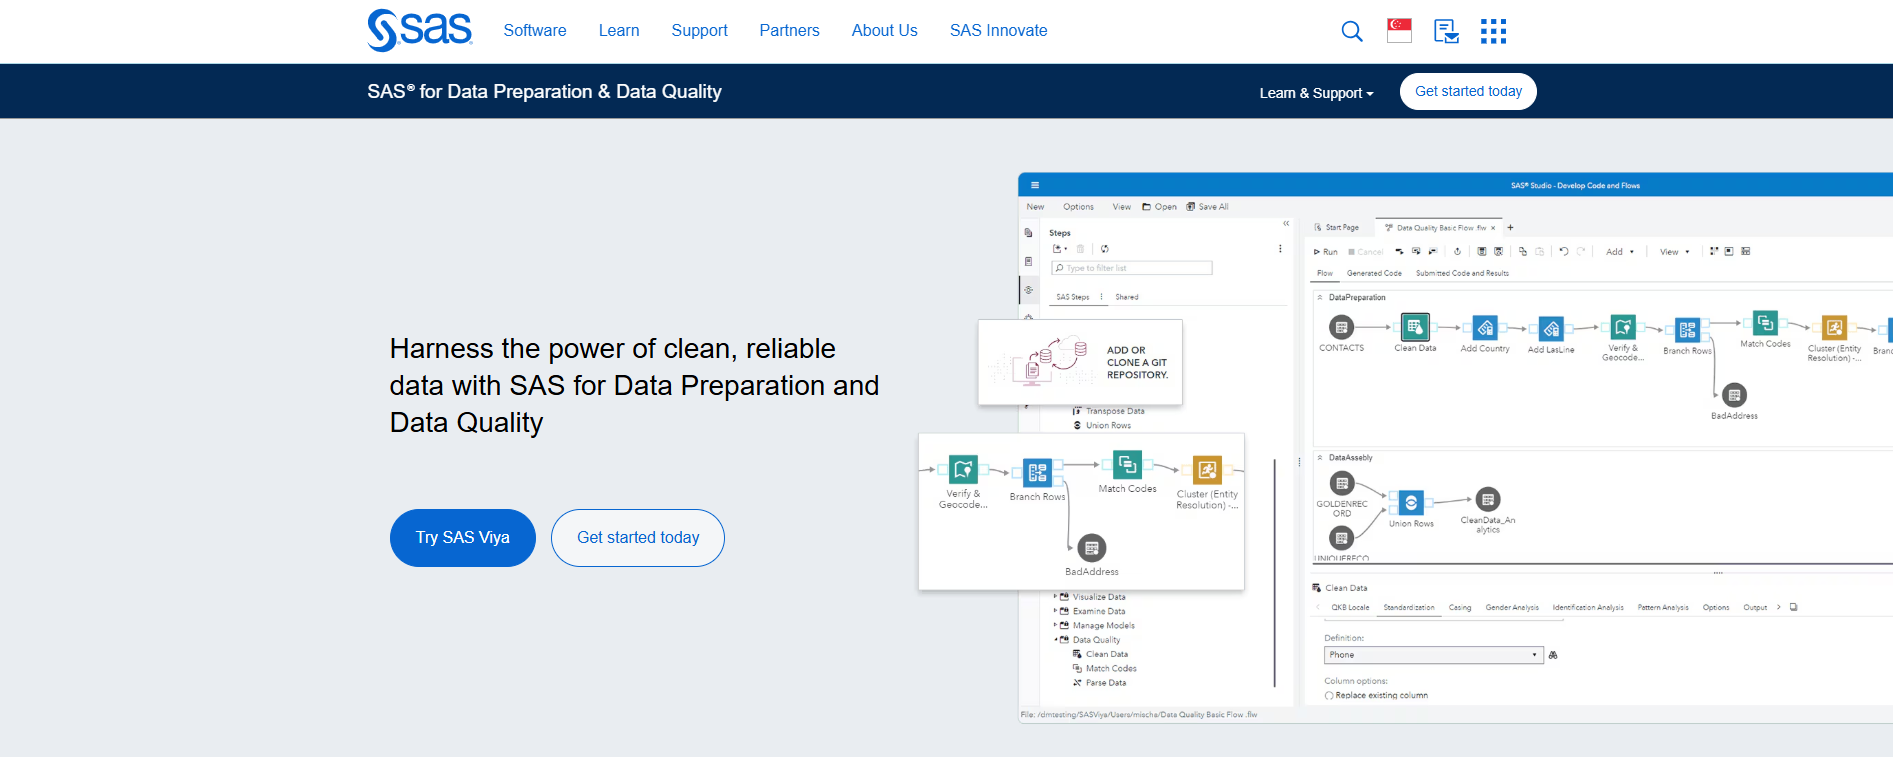Click the SAS logo
The image size is (1893, 757).
click(419, 30)
